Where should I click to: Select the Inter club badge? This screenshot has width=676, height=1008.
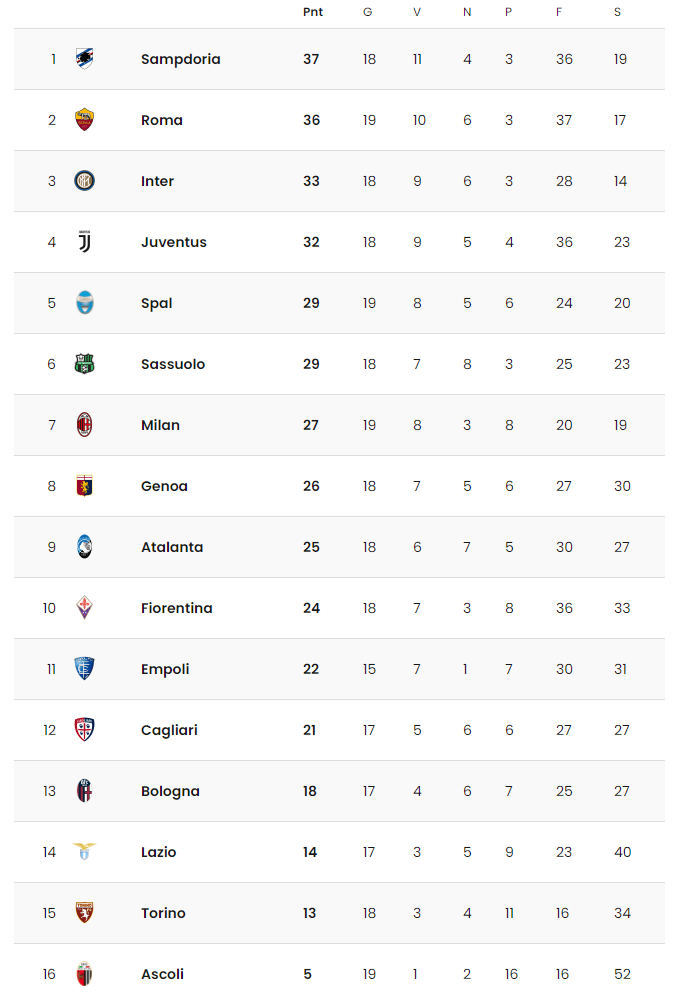pyautogui.click(x=84, y=181)
